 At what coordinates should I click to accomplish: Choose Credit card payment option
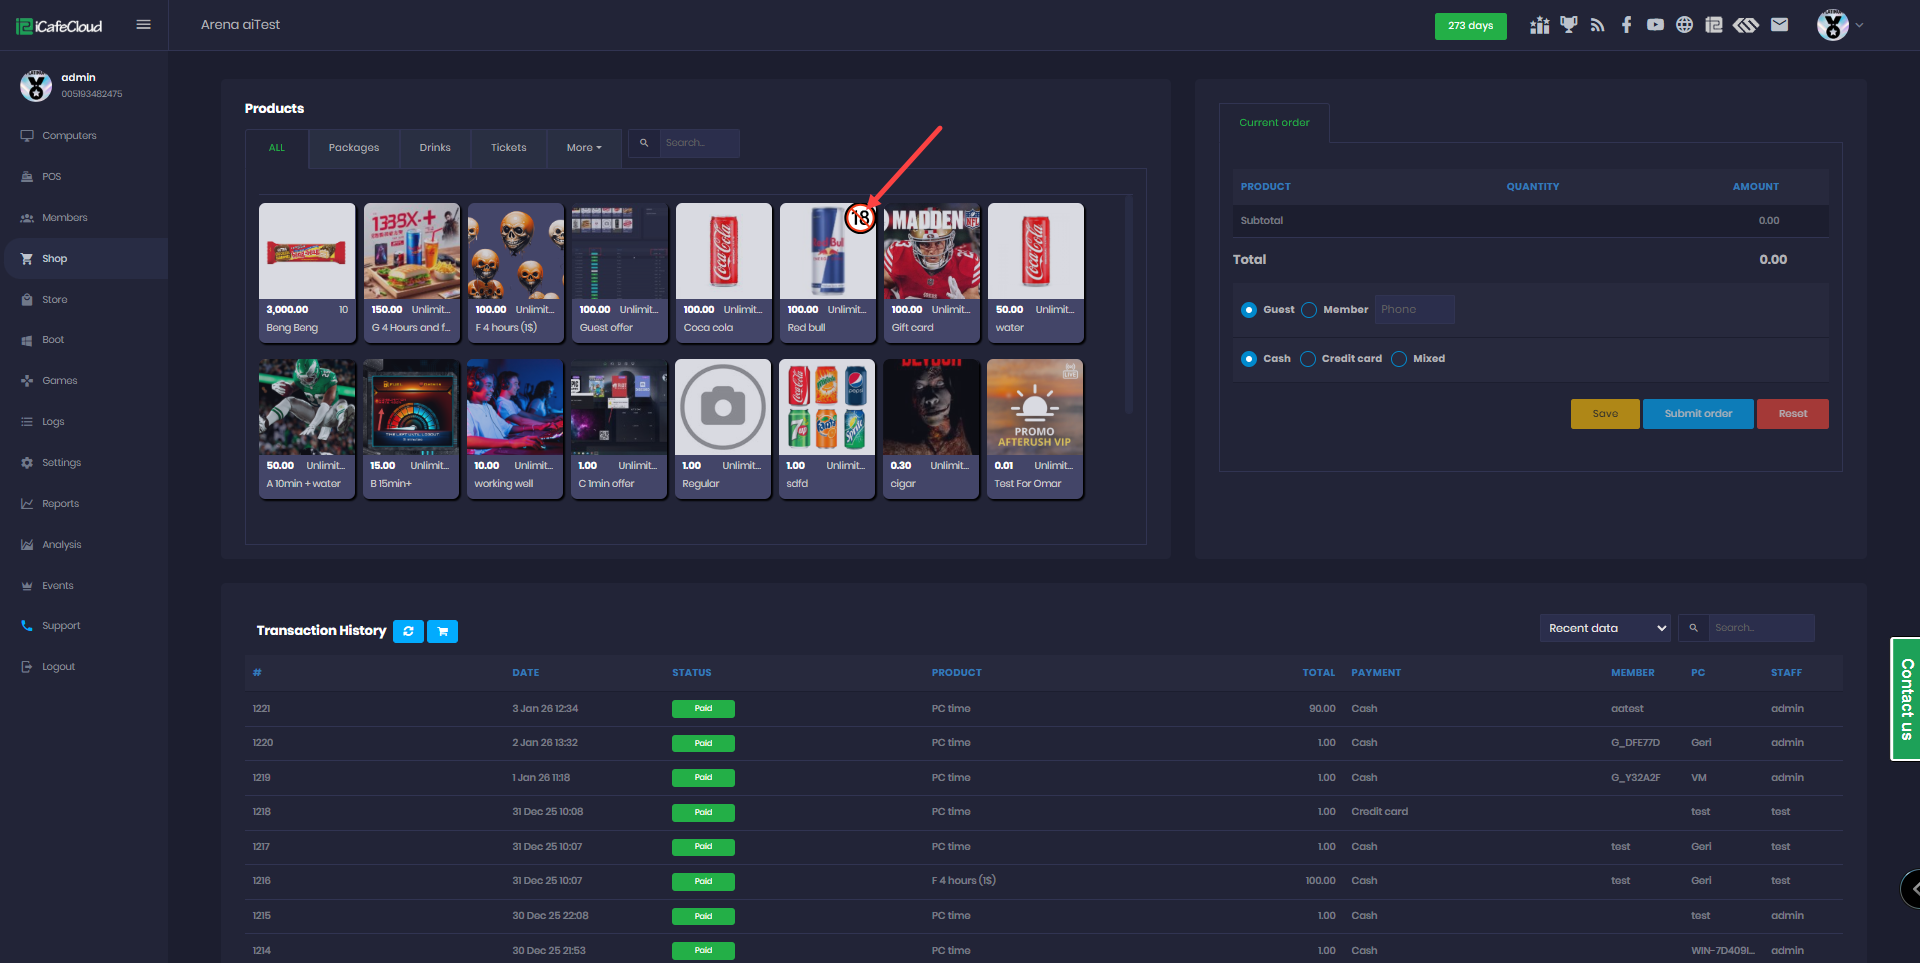coord(1308,359)
